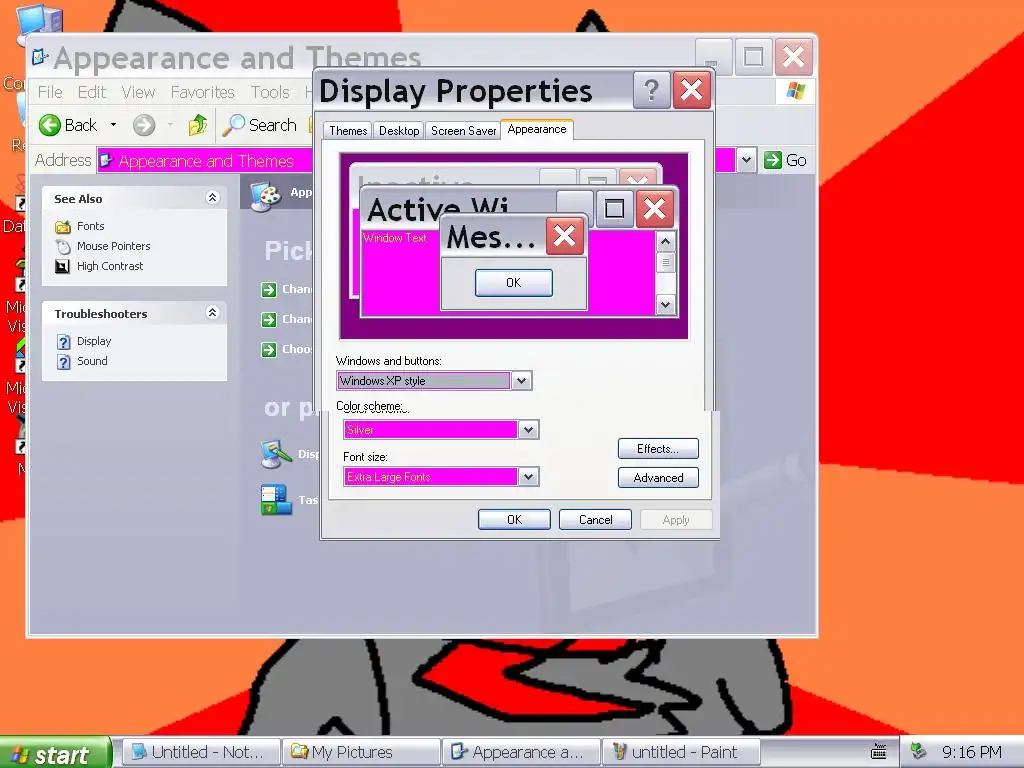The height and width of the screenshot is (768, 1024).
Task: Switch to Untitled - Notepad taskbar button
Action: pos(201,752)
